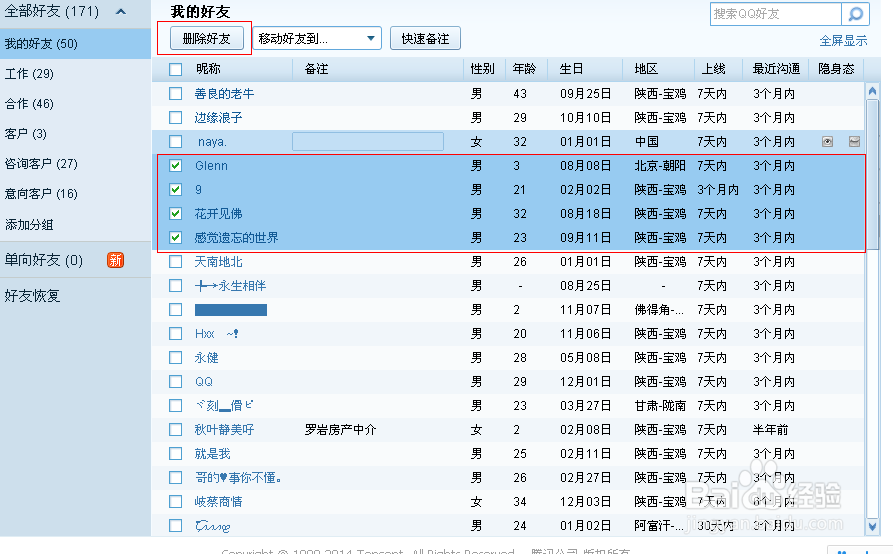The image size is (893, 554).
Task: Sort by 上线 column header
Action: (x=713, y=69)
